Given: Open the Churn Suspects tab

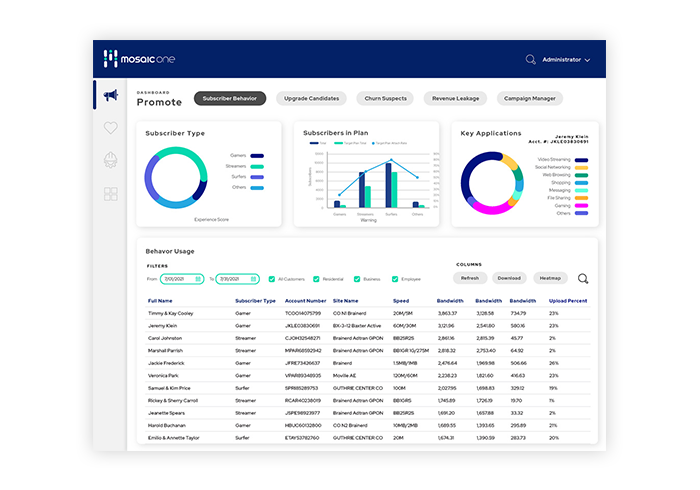Looking at the screenshot, I should [x=385, y=98].
